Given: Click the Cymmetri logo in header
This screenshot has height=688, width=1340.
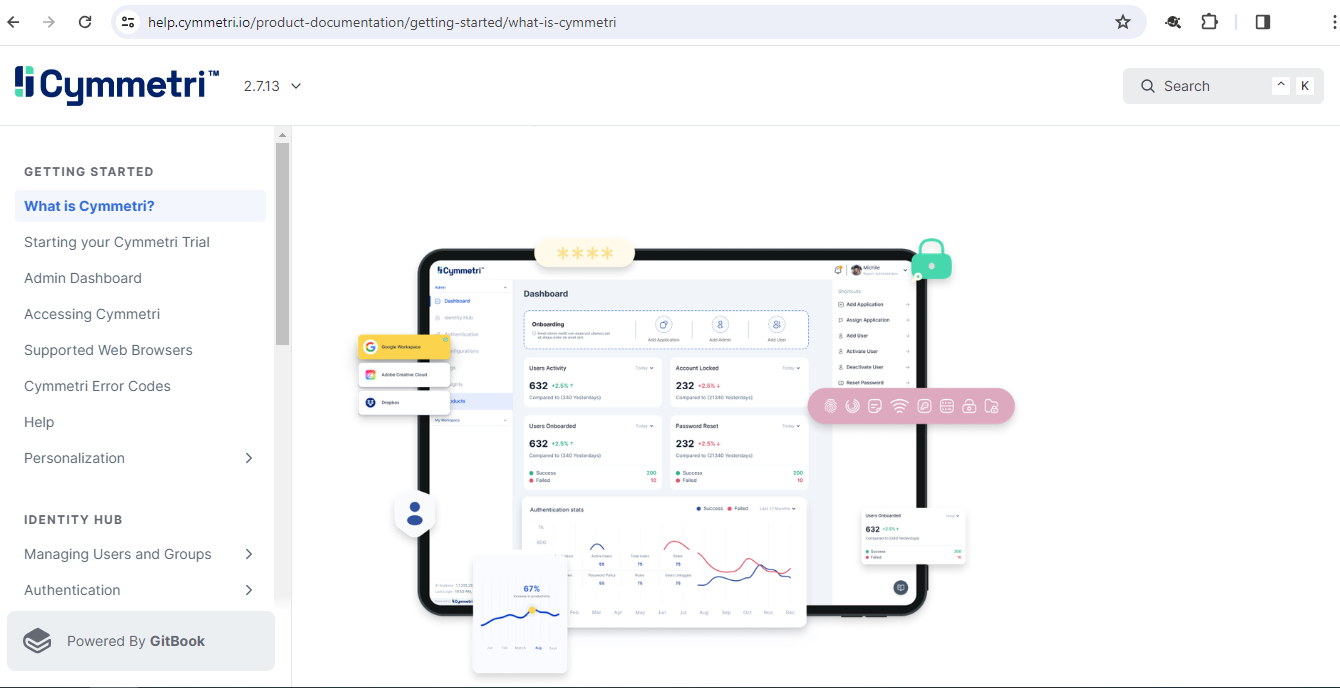Looking at the screenshot, I should (116, 86).
